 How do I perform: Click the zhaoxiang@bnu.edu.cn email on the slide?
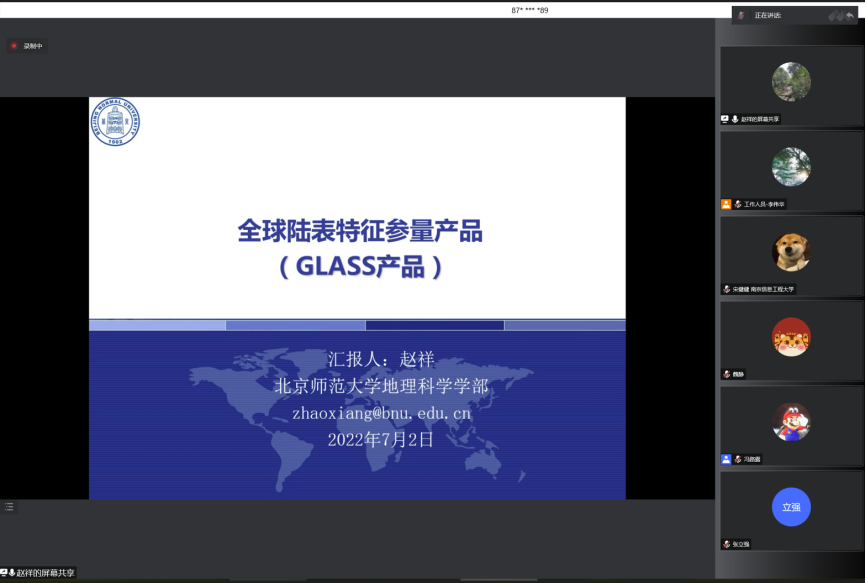[381, 413]
